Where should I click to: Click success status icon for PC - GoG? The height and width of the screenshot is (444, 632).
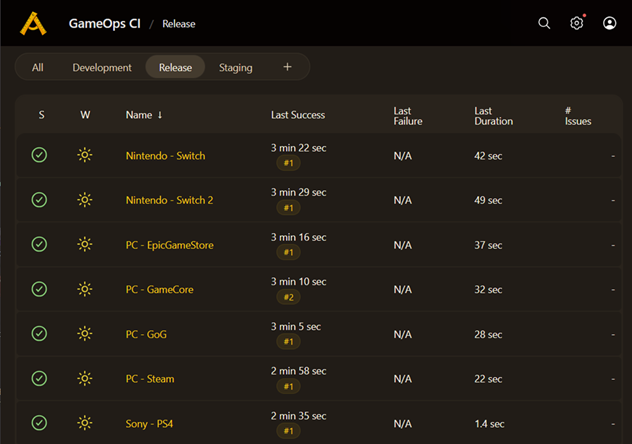tap(39, 334)
